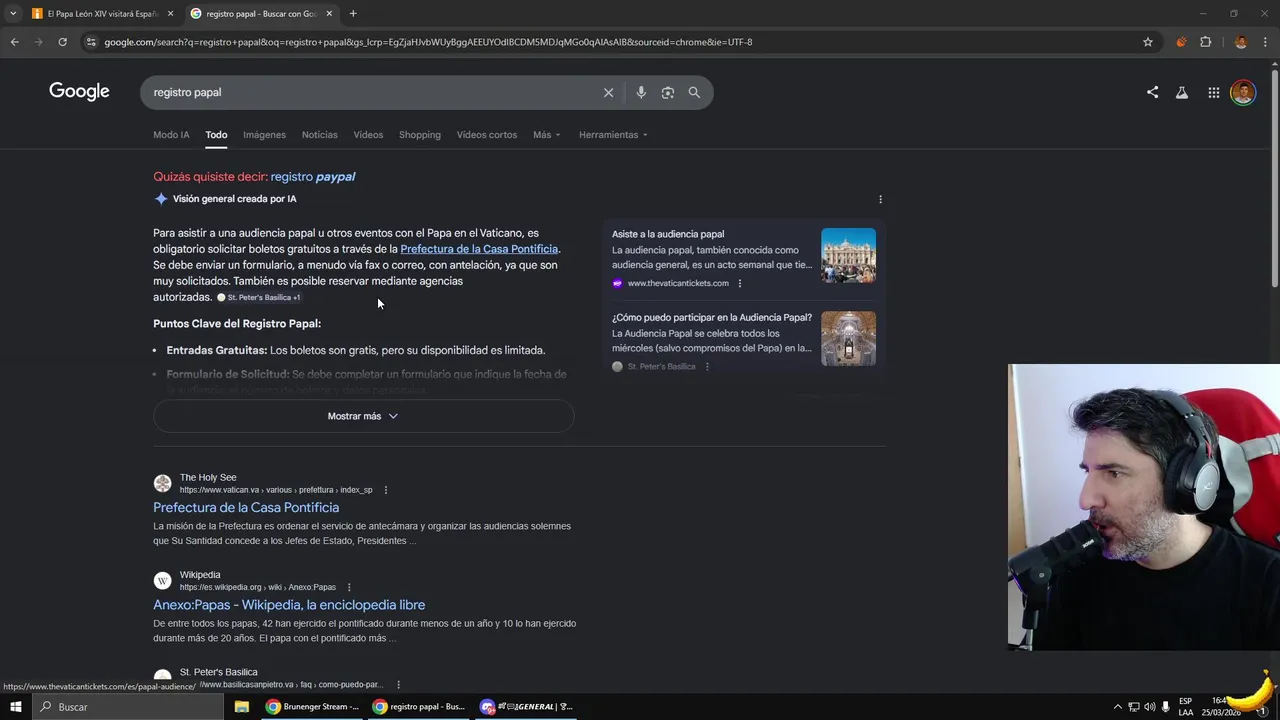Viewport: 1280px width, 720px height.
Task: Open the tab search dropdown arrow
Action: (13, 14)
